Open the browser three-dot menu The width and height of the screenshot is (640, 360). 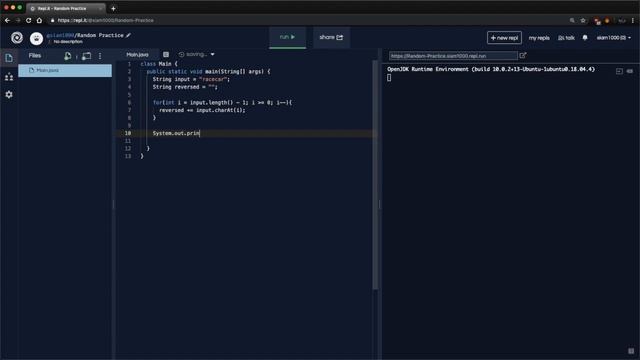(x=633, y=20)
